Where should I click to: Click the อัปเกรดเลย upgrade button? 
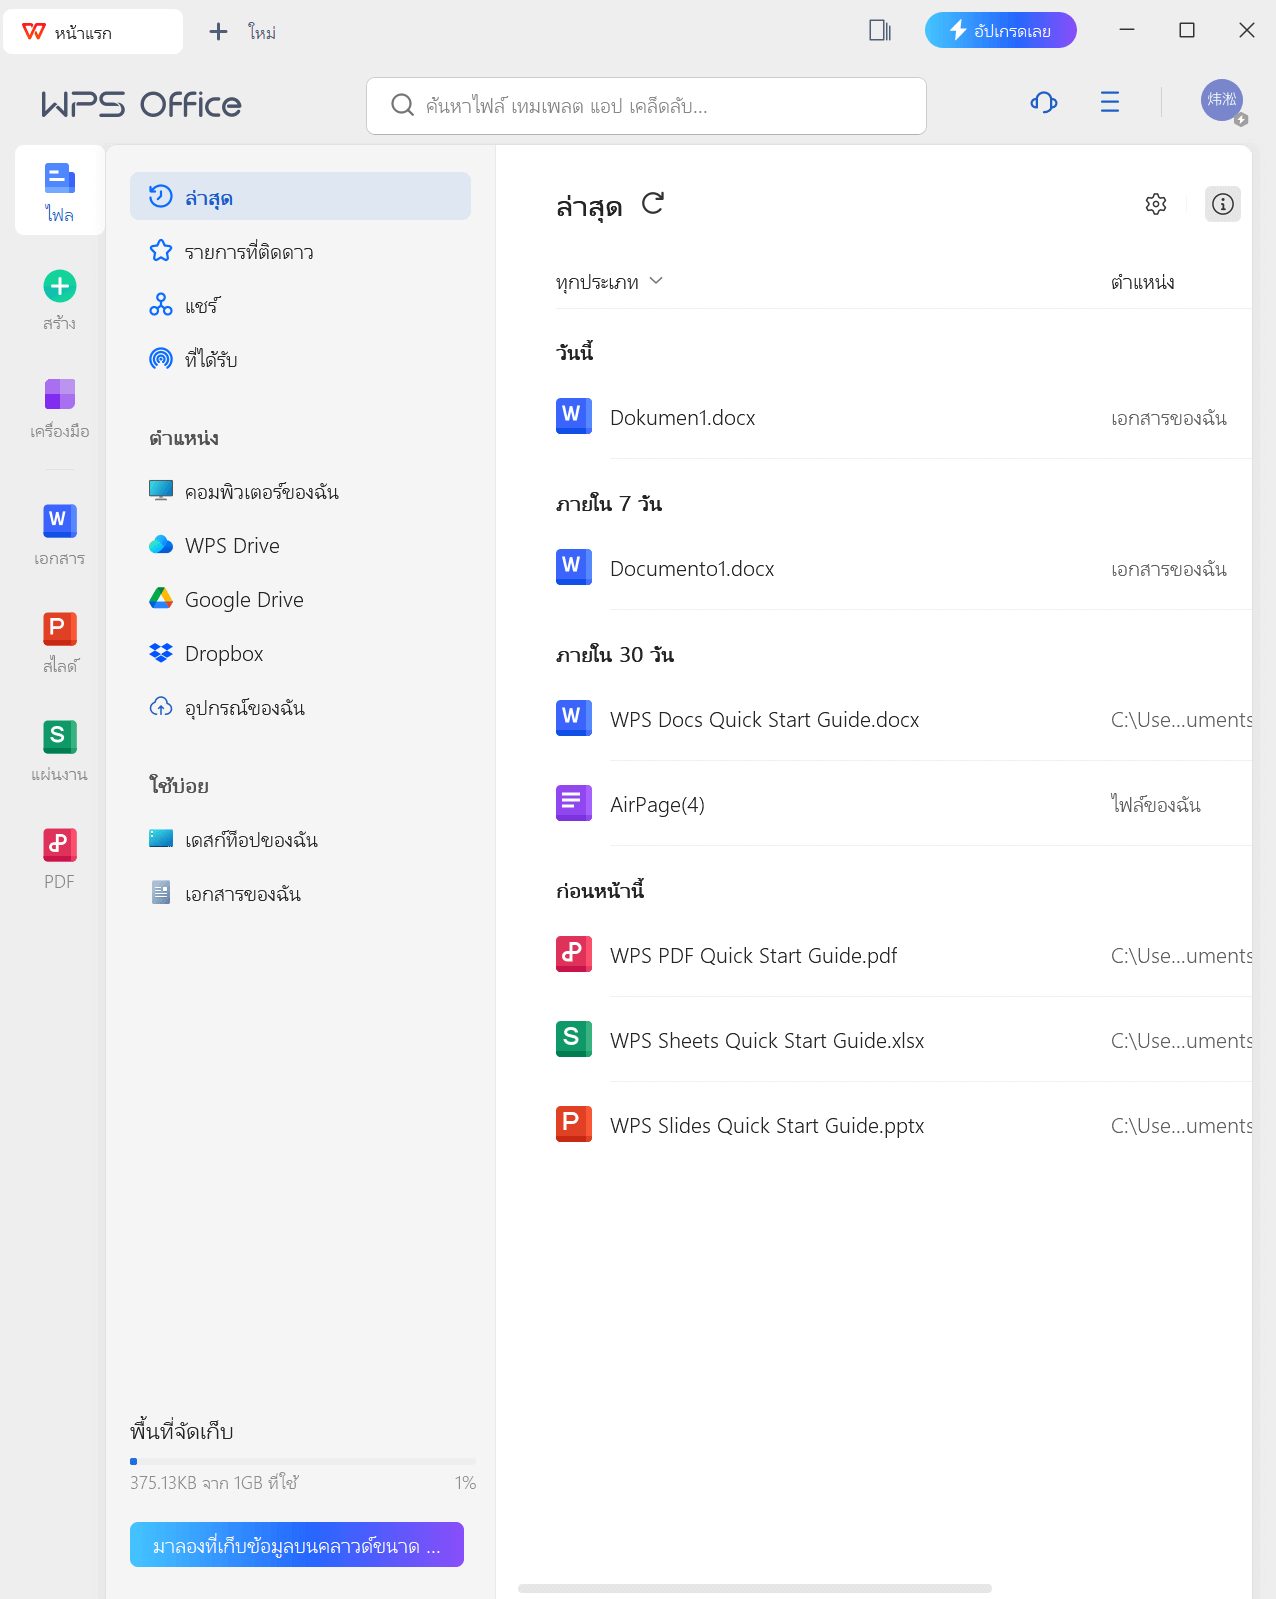[1000, 31]
